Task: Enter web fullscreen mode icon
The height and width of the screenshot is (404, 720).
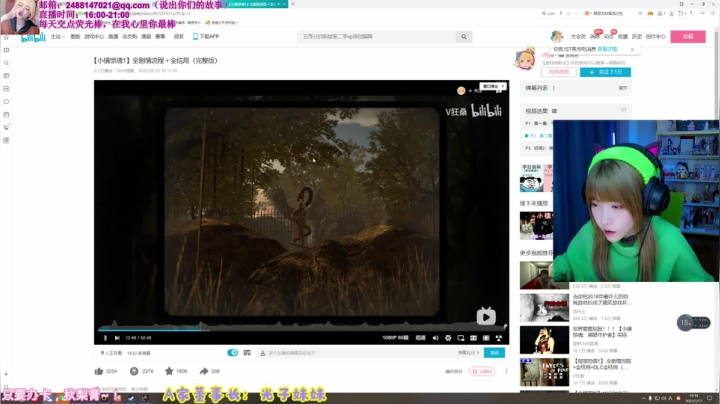Action: (x=486, y=338)
